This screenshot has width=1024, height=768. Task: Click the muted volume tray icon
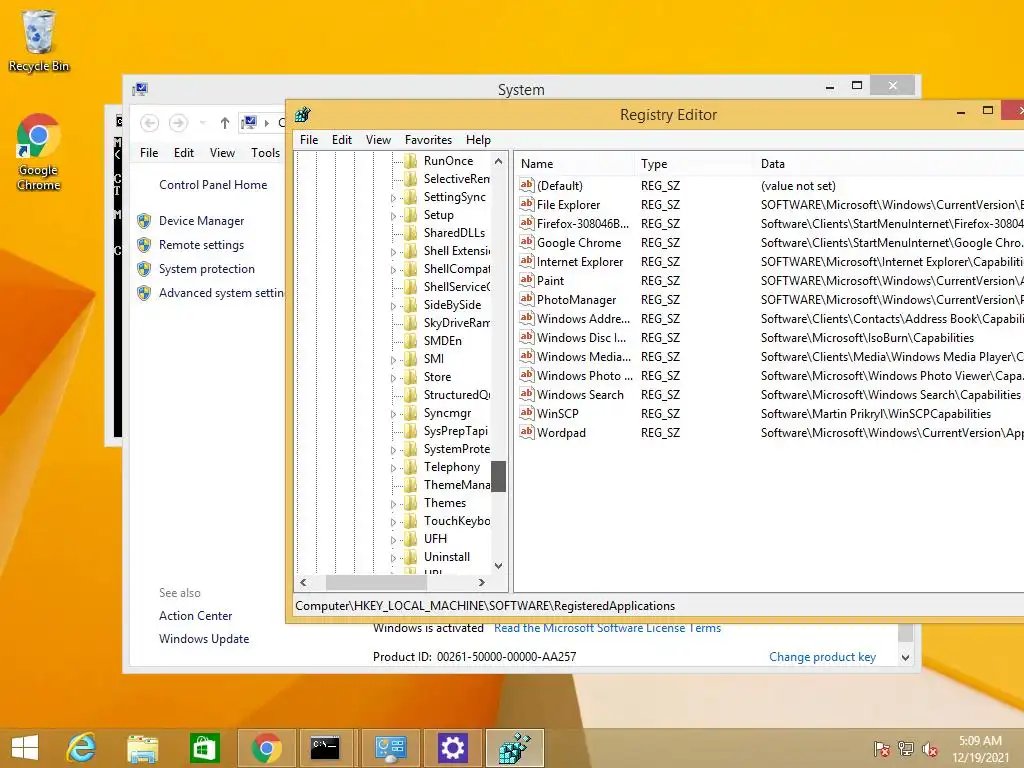pos(930,749)
